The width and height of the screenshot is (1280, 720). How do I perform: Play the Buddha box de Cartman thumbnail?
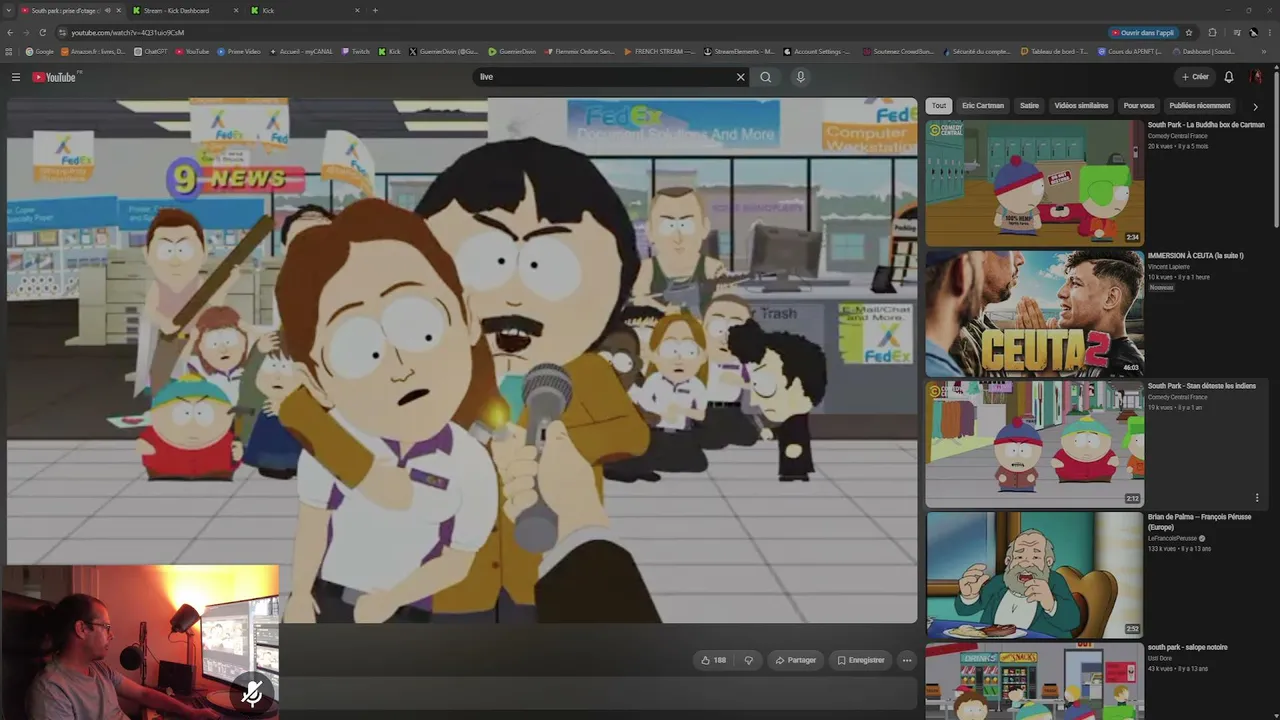click(x=1034, y=183)
